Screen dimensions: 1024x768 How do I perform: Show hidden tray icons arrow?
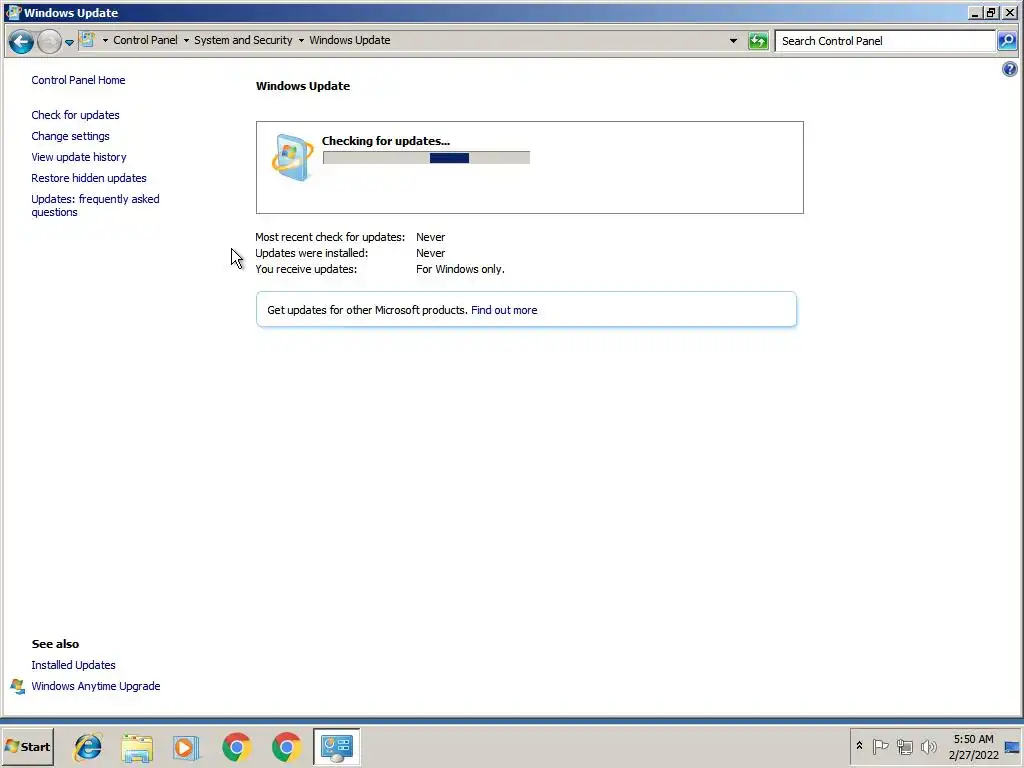[x=859, y=746]
